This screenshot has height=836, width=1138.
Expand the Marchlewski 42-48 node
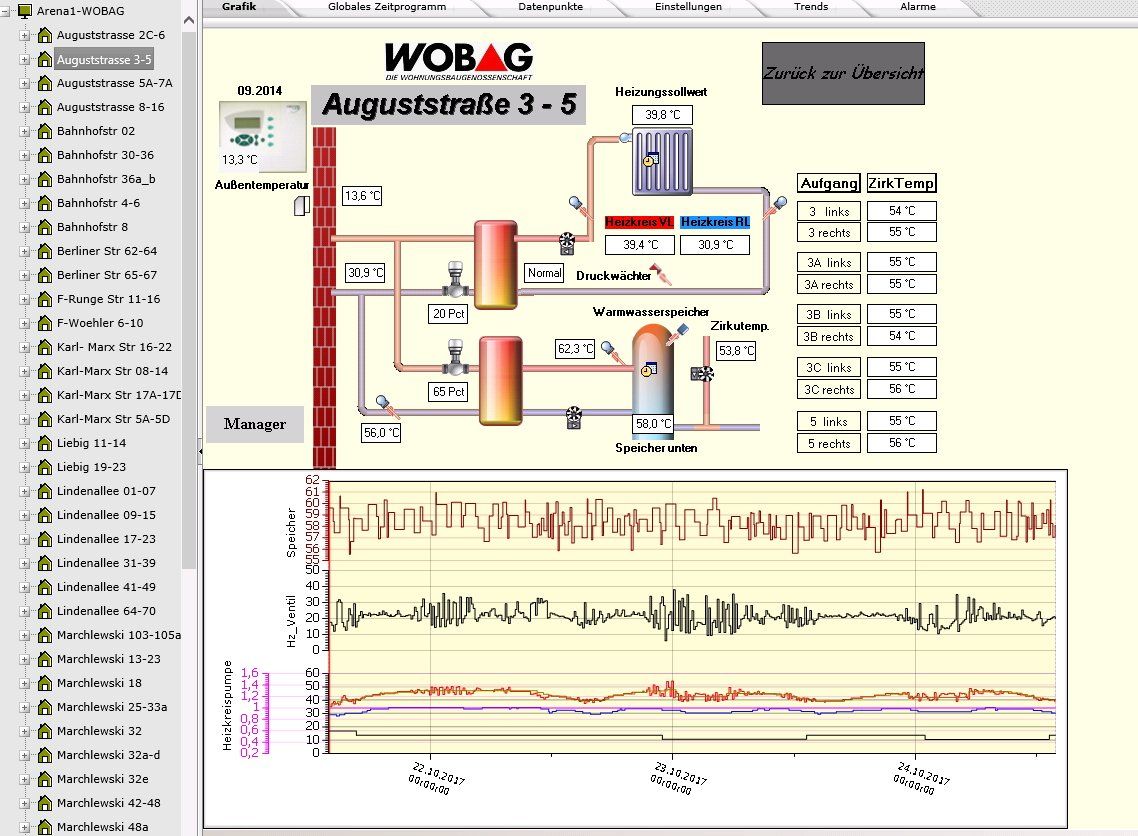tap(25, 803)
